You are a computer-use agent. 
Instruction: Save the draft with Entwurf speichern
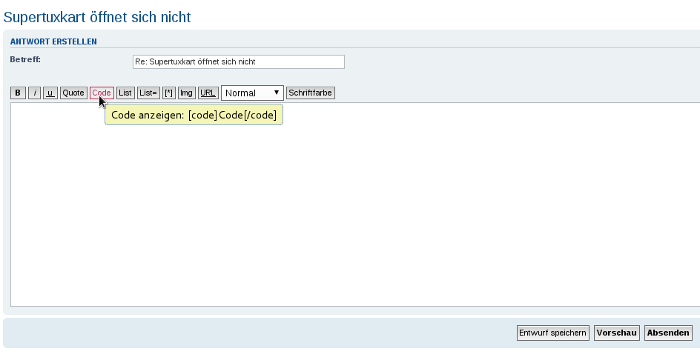[553, 333]
